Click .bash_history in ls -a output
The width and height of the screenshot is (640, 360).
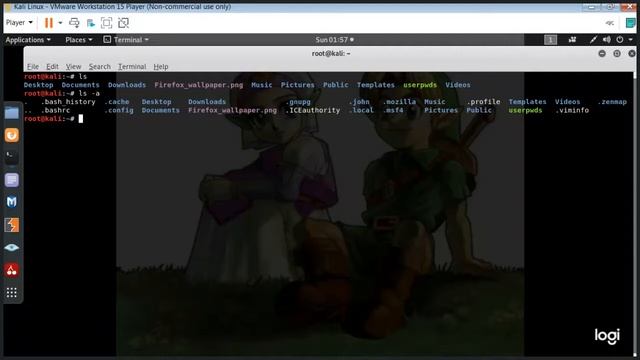[x=68, y=102]
